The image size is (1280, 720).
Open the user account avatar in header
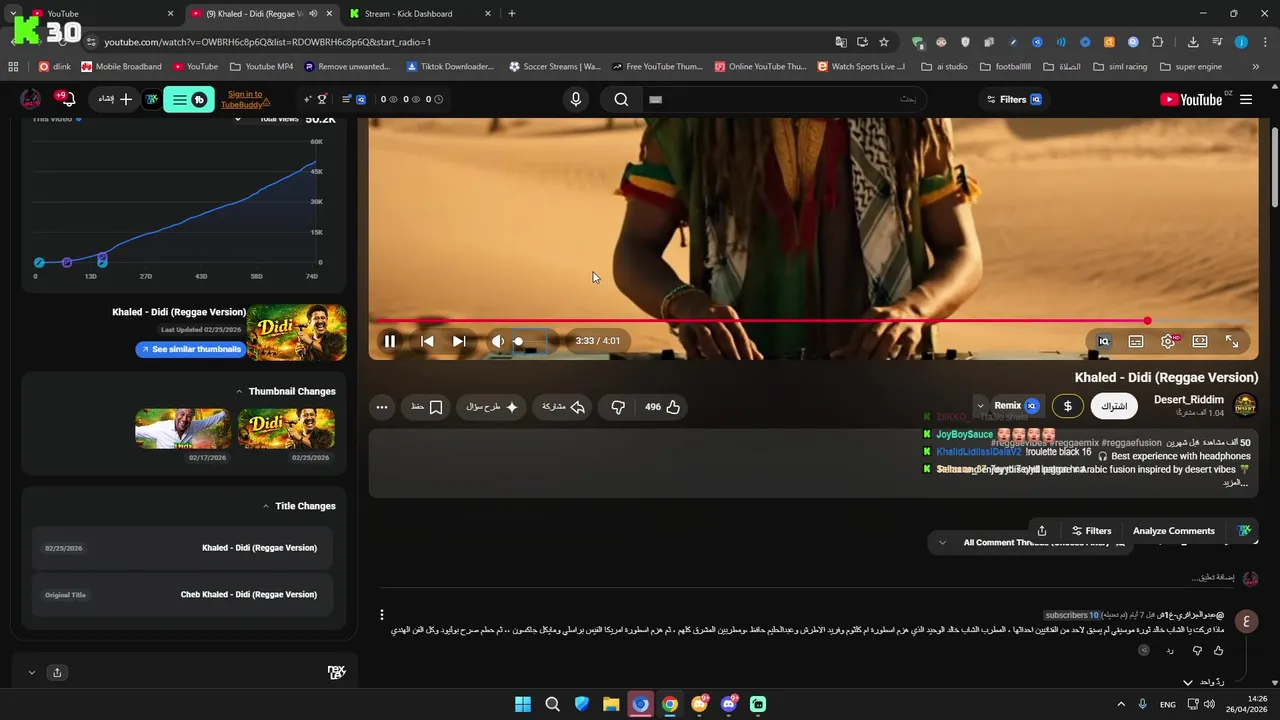point(31,99)
